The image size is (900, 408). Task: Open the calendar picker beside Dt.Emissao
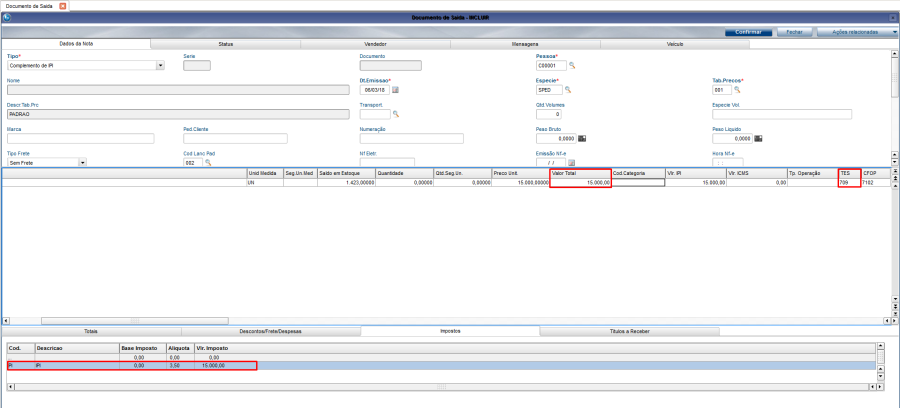[x=395, y=90]
